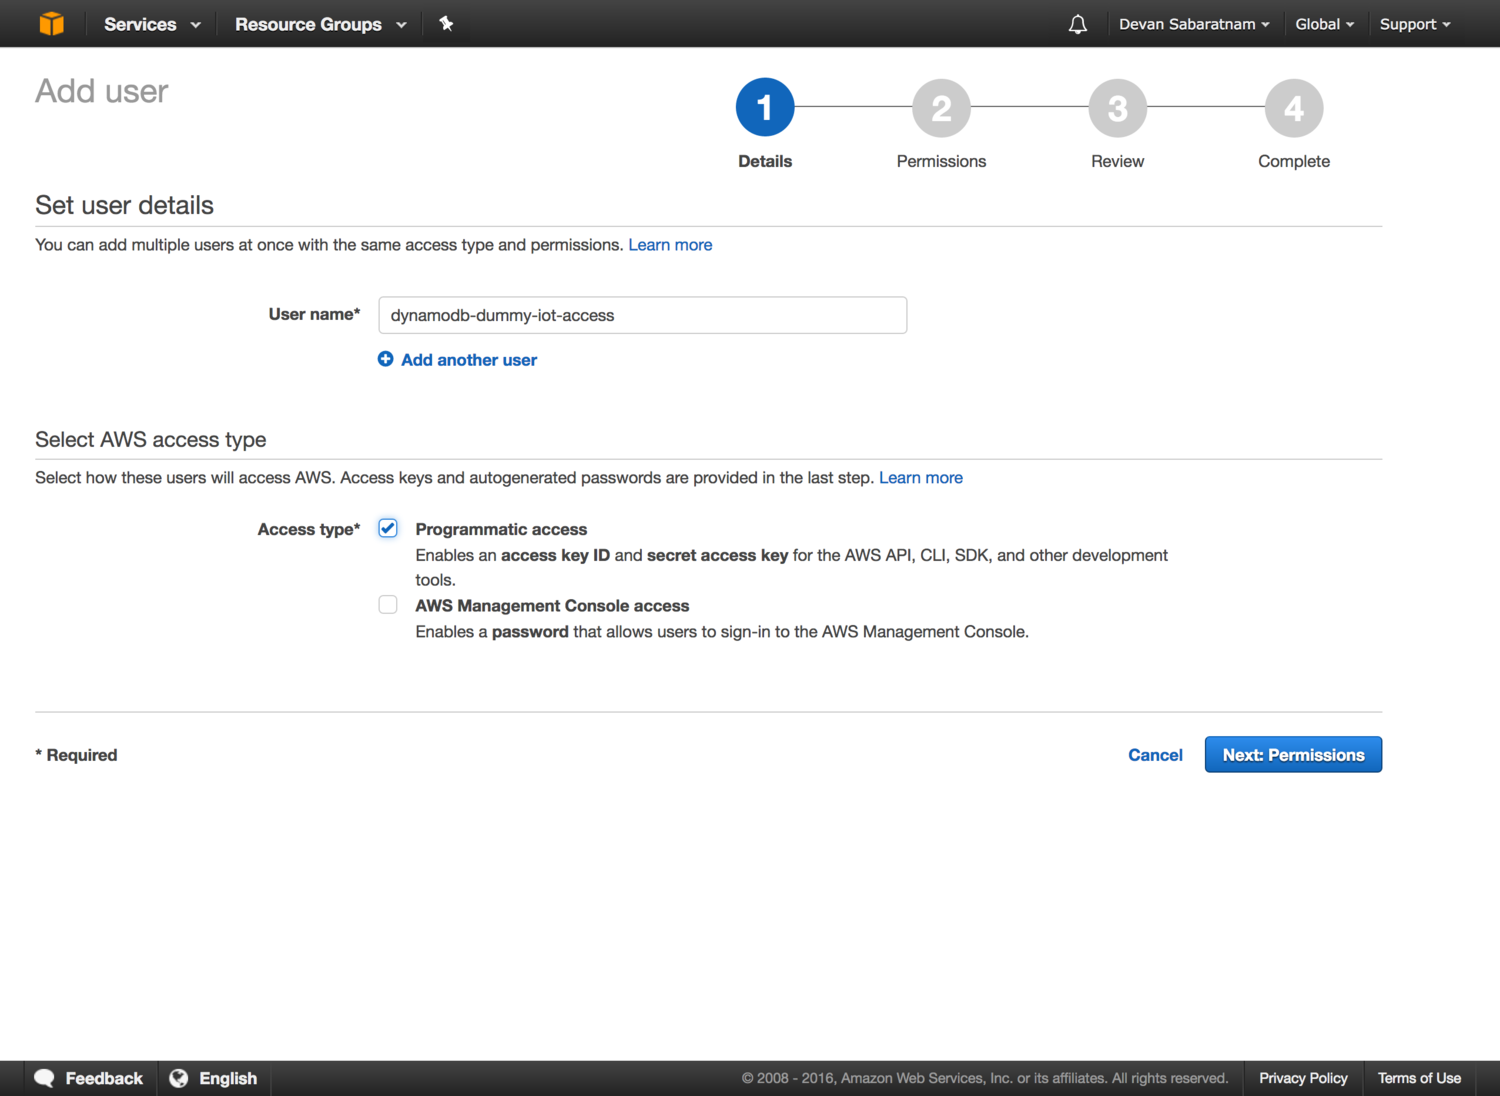Open the Global region dropdown
Image resolution: width=1500 pixels, height=1096 pixels.
click(x=1324, y=24)
